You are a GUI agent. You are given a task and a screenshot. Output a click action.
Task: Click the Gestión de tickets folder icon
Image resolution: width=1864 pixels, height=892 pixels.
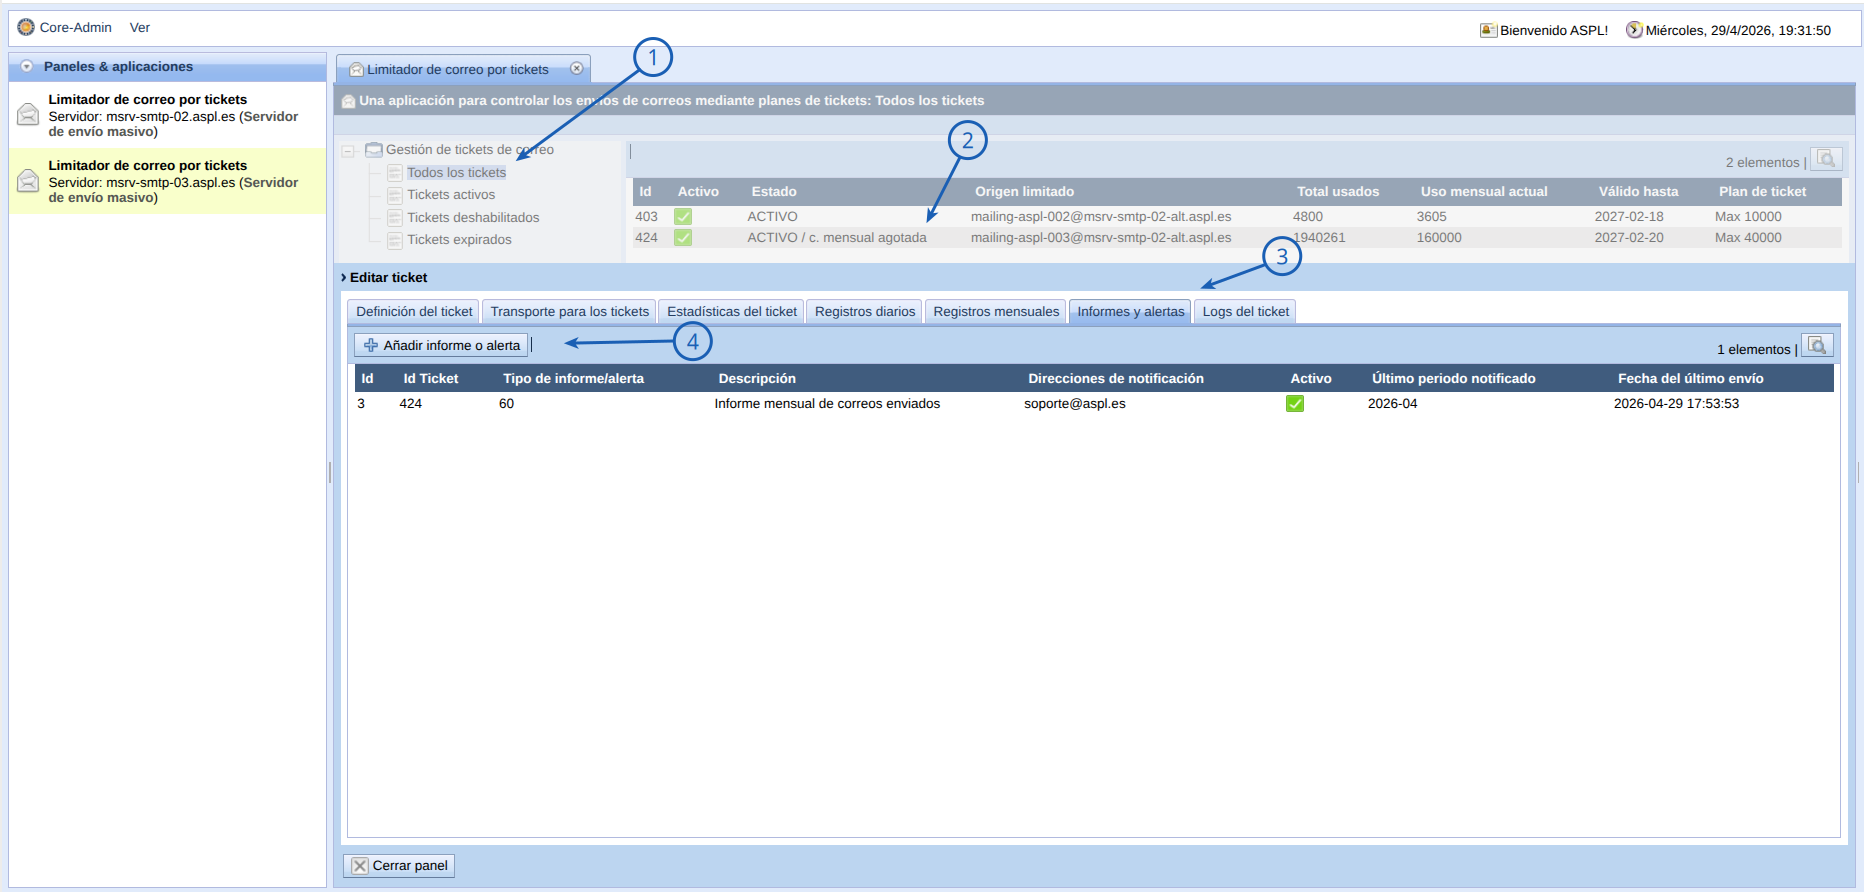click(374, 150)
